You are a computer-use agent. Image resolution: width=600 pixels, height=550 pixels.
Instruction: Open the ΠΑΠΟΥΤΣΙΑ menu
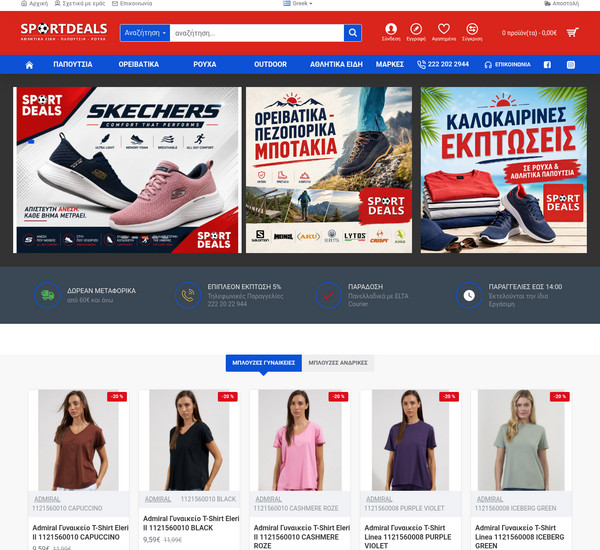pyautogui.click(x=73, y=64)
